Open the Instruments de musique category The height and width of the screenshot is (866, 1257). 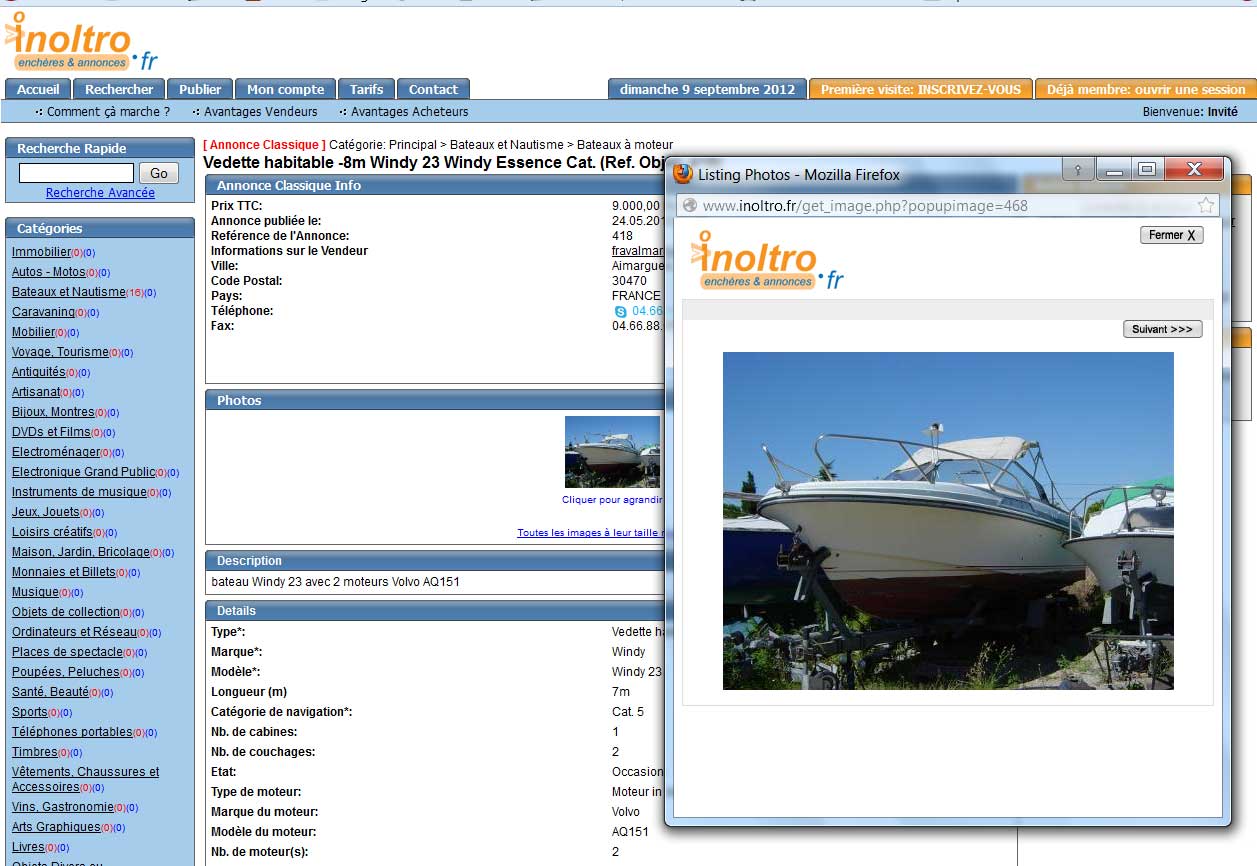tap(79, 492)
